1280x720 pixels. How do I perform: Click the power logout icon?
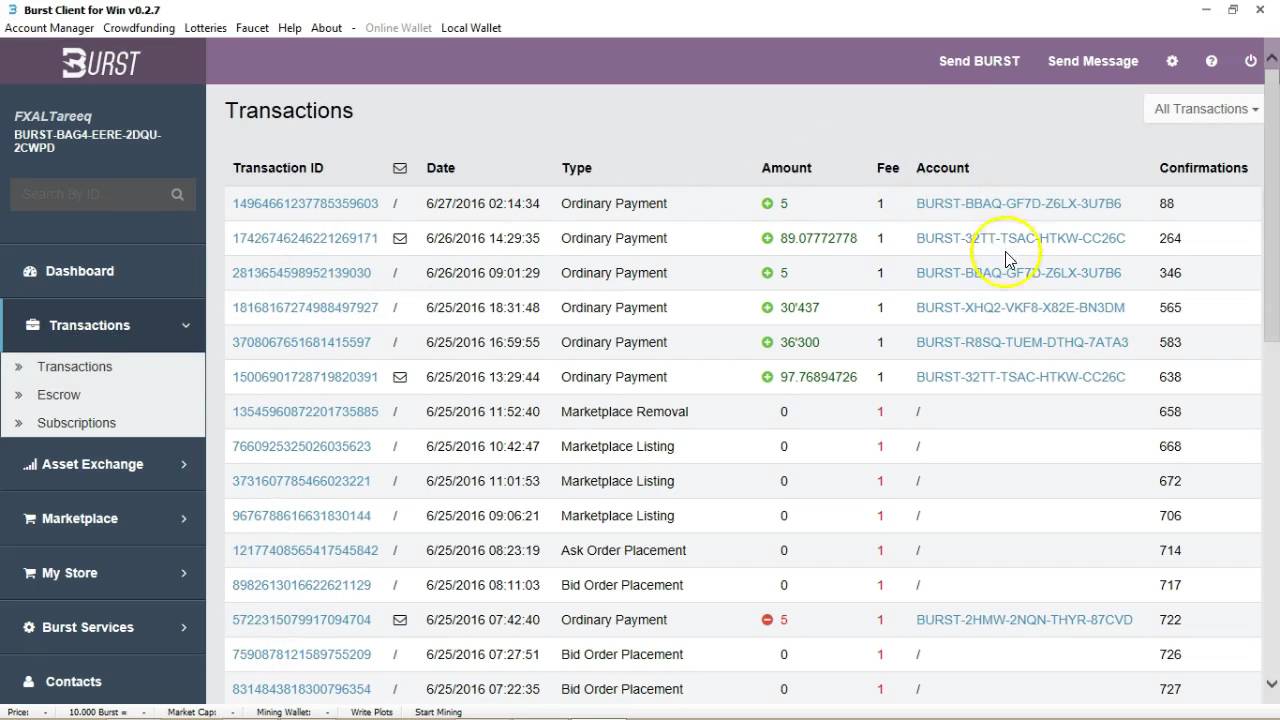click(1250, 61)
